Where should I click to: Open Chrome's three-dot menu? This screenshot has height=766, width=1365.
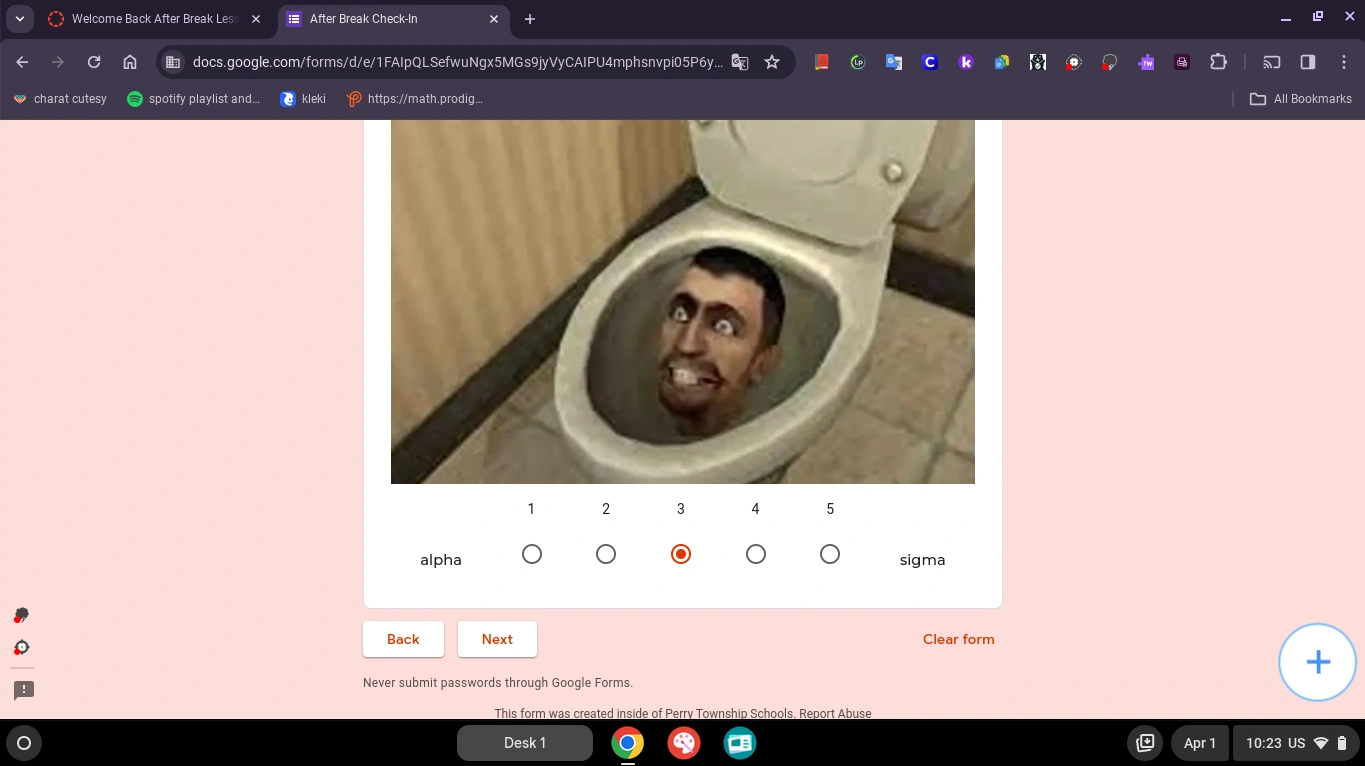click(x=1345, y=62)
